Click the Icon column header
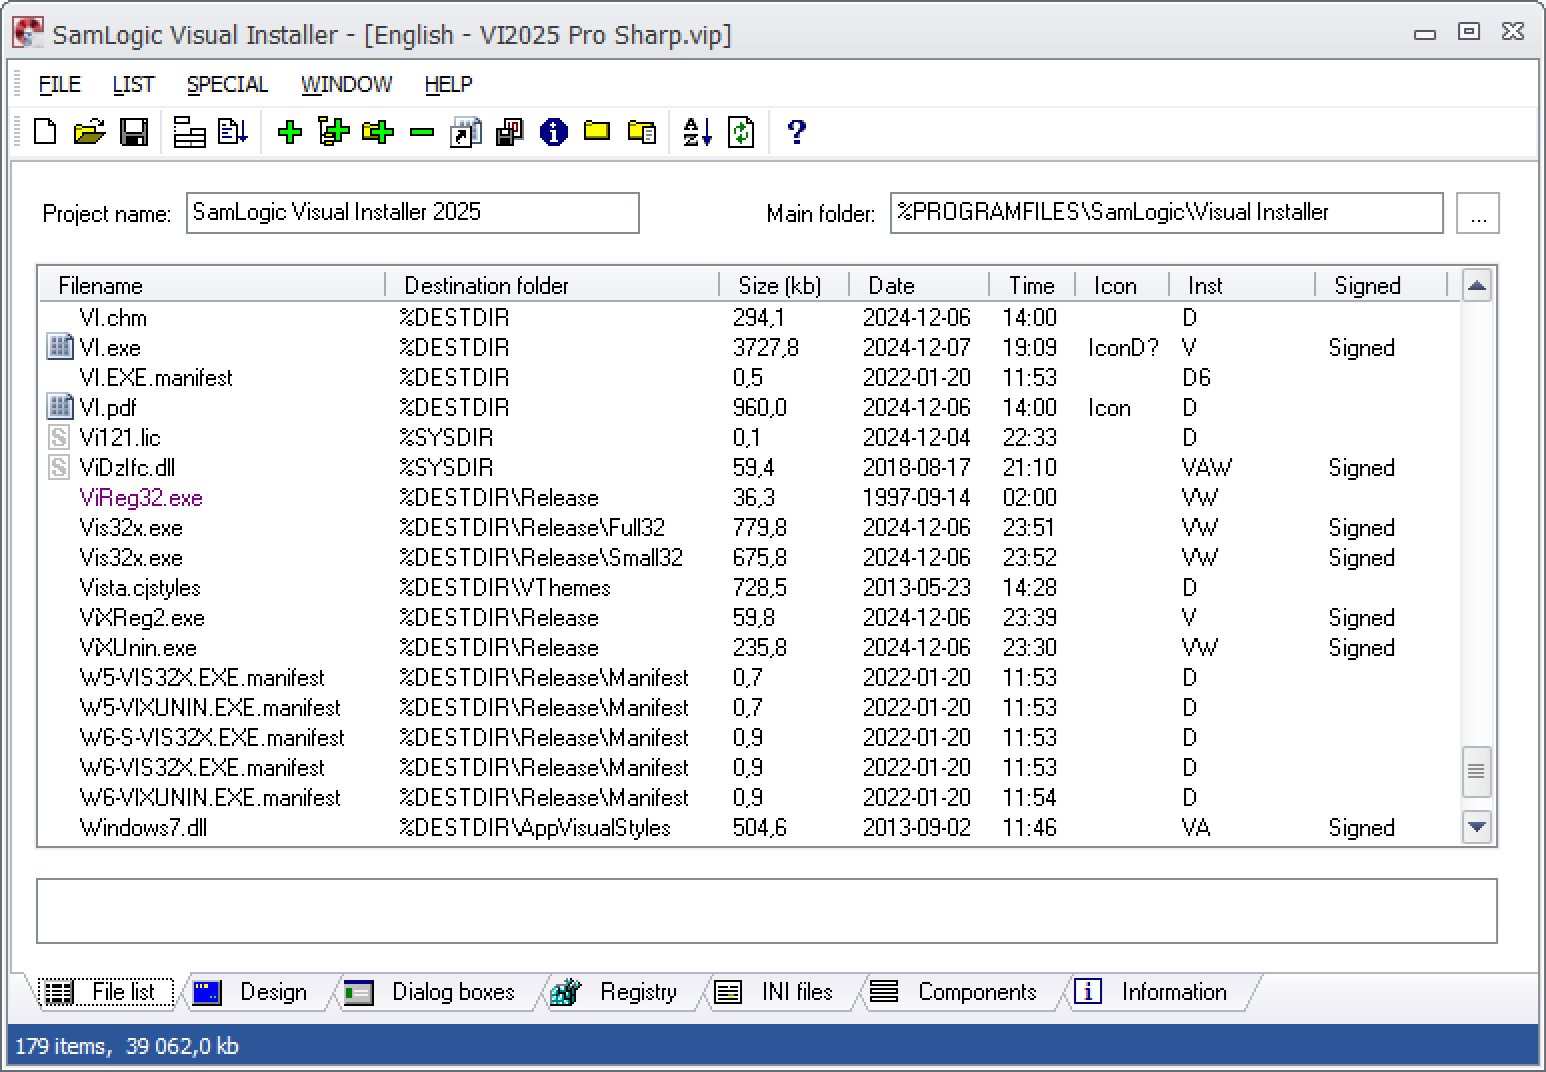 (1122, 286)
